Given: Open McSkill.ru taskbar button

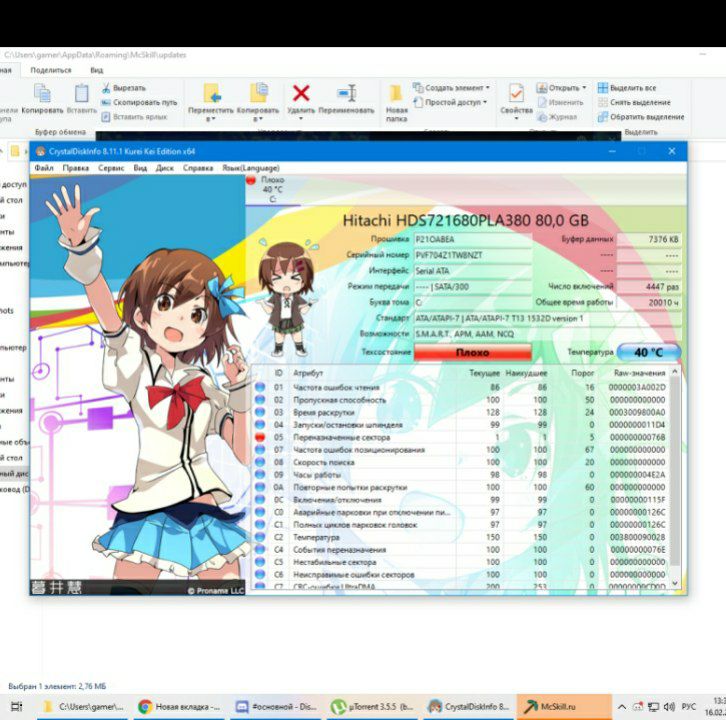Looking at the screenshot, I should coord(564,707).
